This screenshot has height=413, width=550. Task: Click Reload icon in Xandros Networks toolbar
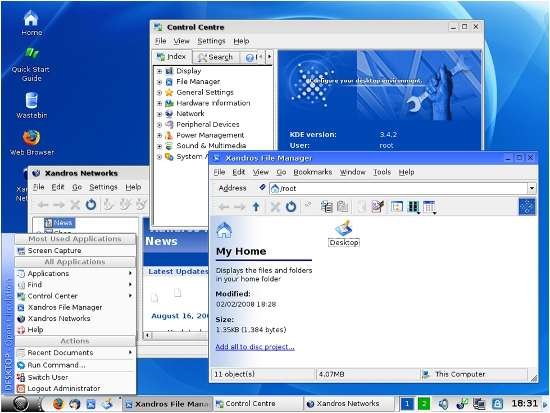coord(91,204)
